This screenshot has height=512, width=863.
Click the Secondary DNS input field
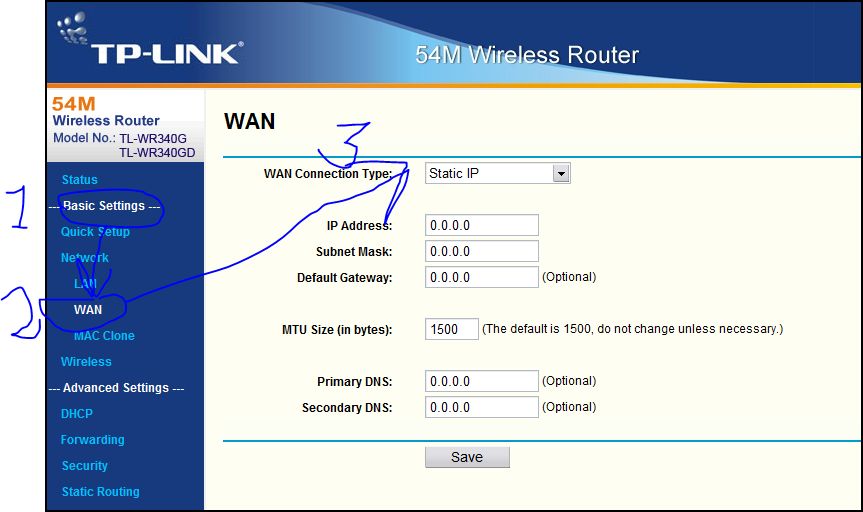click(x=482, y=407)
